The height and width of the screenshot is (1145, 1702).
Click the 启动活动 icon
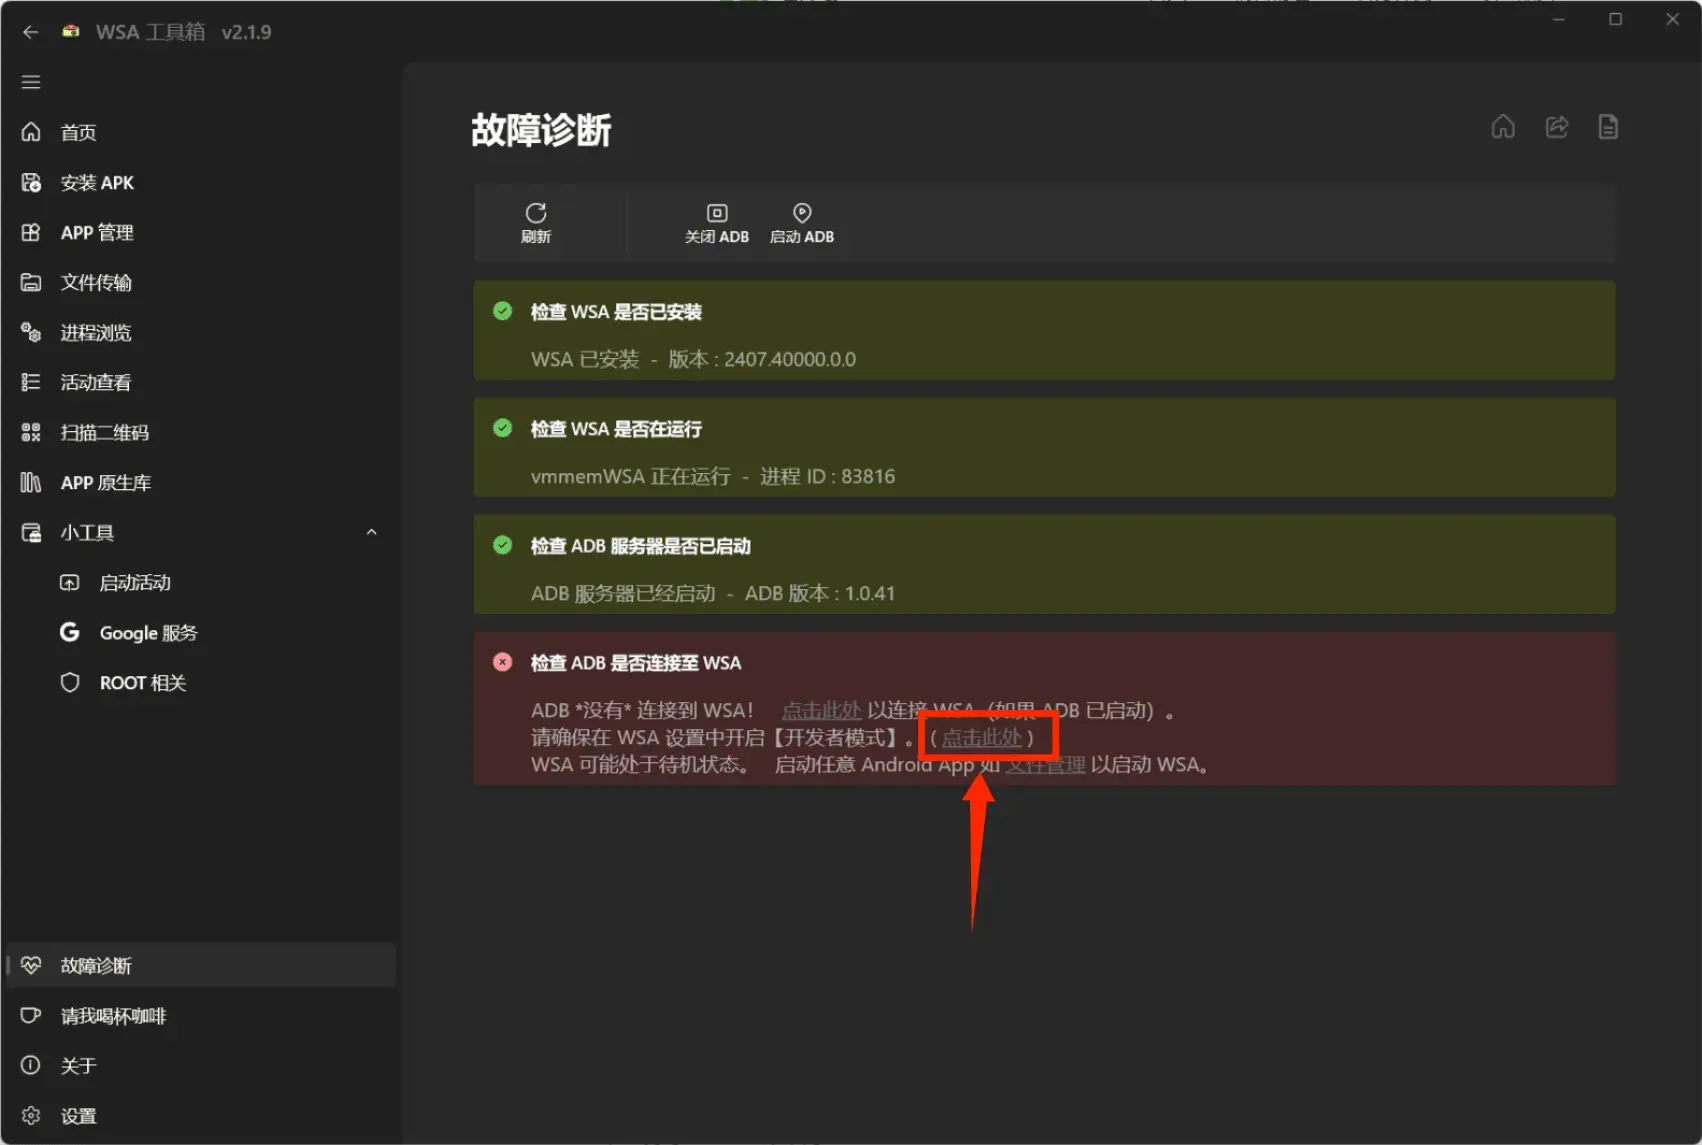pyautogui.click(x=69, y=582)
